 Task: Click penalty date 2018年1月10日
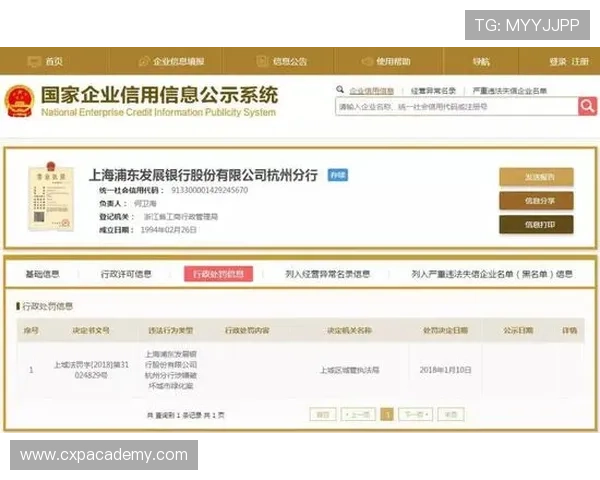(445, 370)
